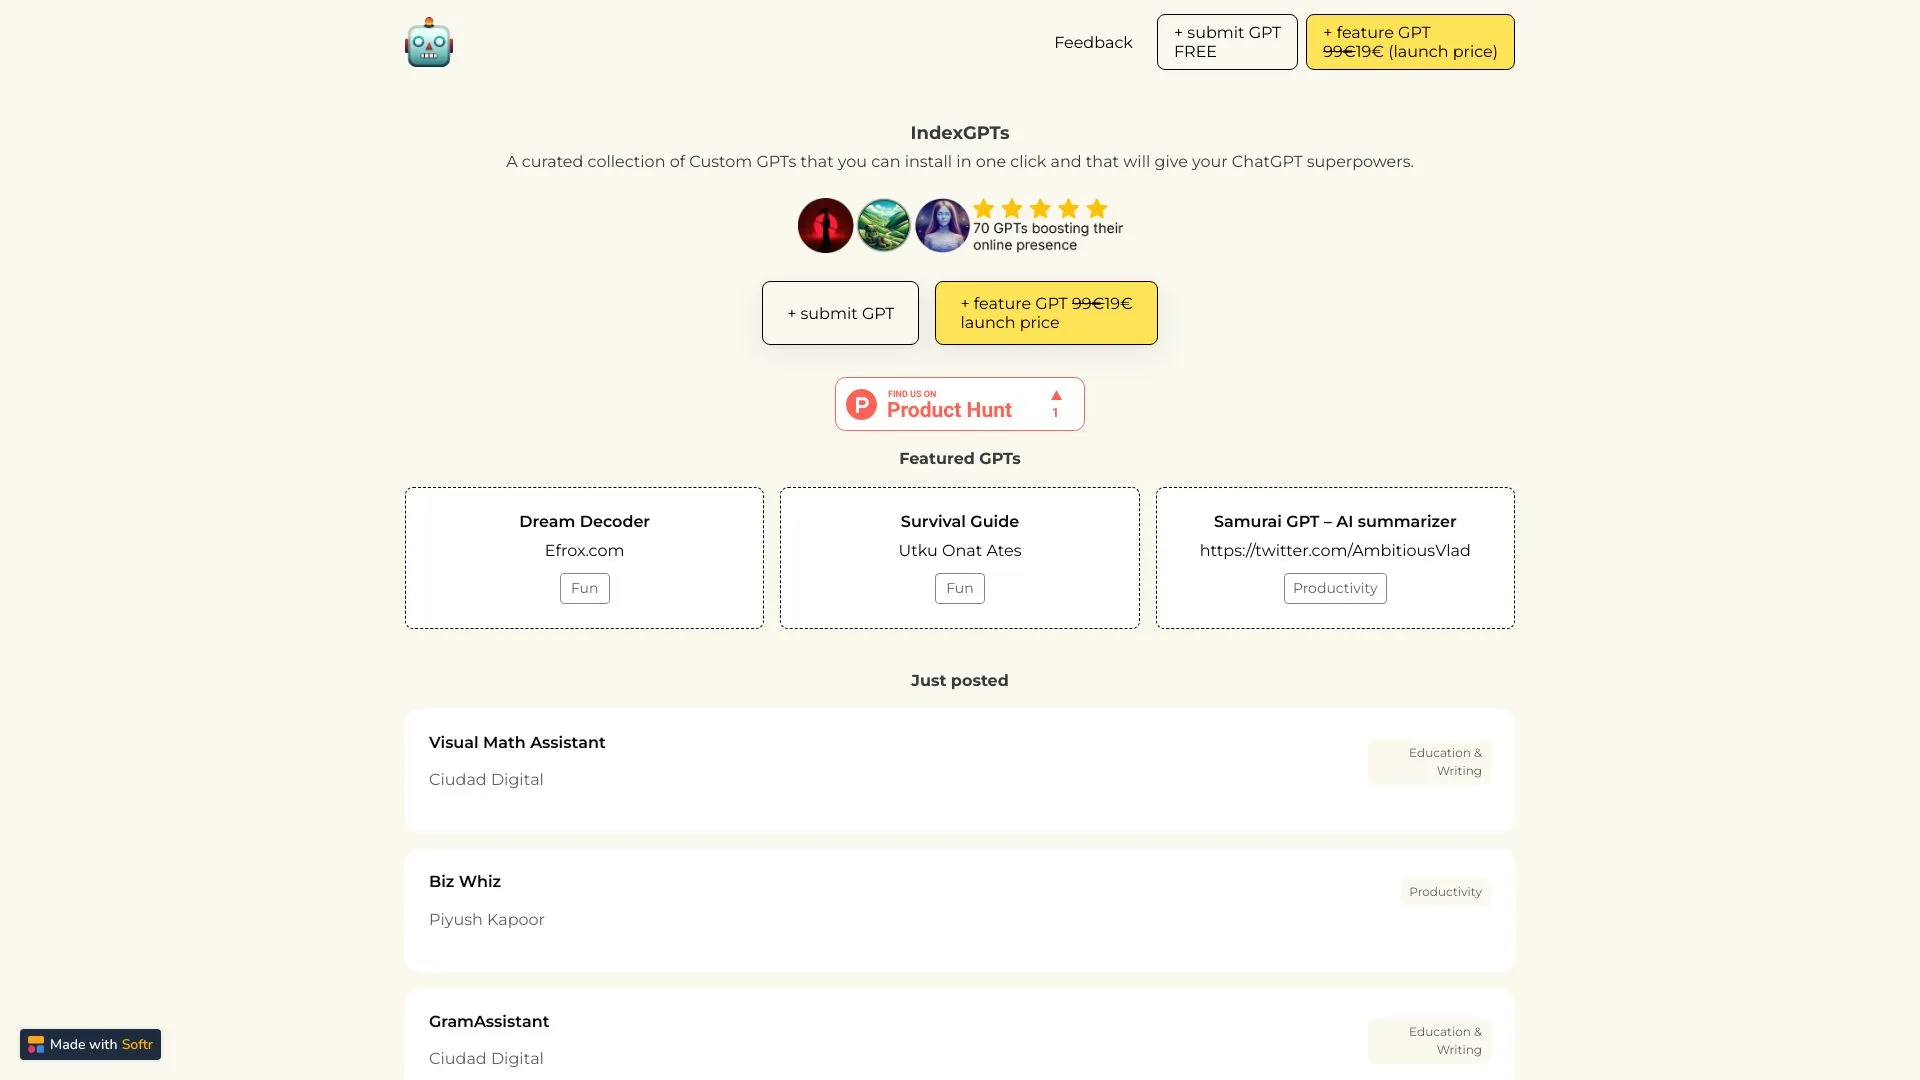Screen dimensions: 1920x1080
Task: Click the Product Hunt badge
Action: point(959,404)
